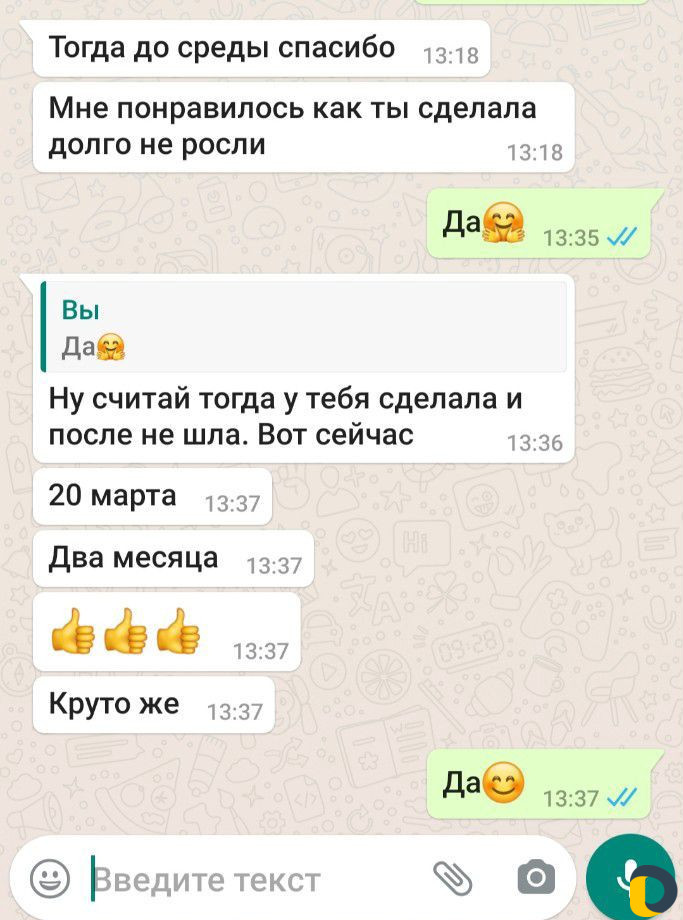Click the yellow-dark watermark logo in the corner
The image size is (683, 920).
pyautogui.click(x=652, y=891)
